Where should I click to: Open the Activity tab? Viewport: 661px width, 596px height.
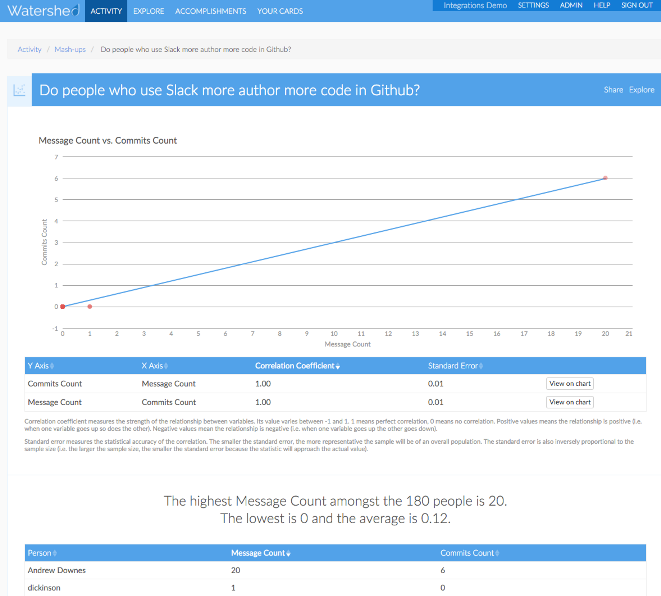point(106,11)
